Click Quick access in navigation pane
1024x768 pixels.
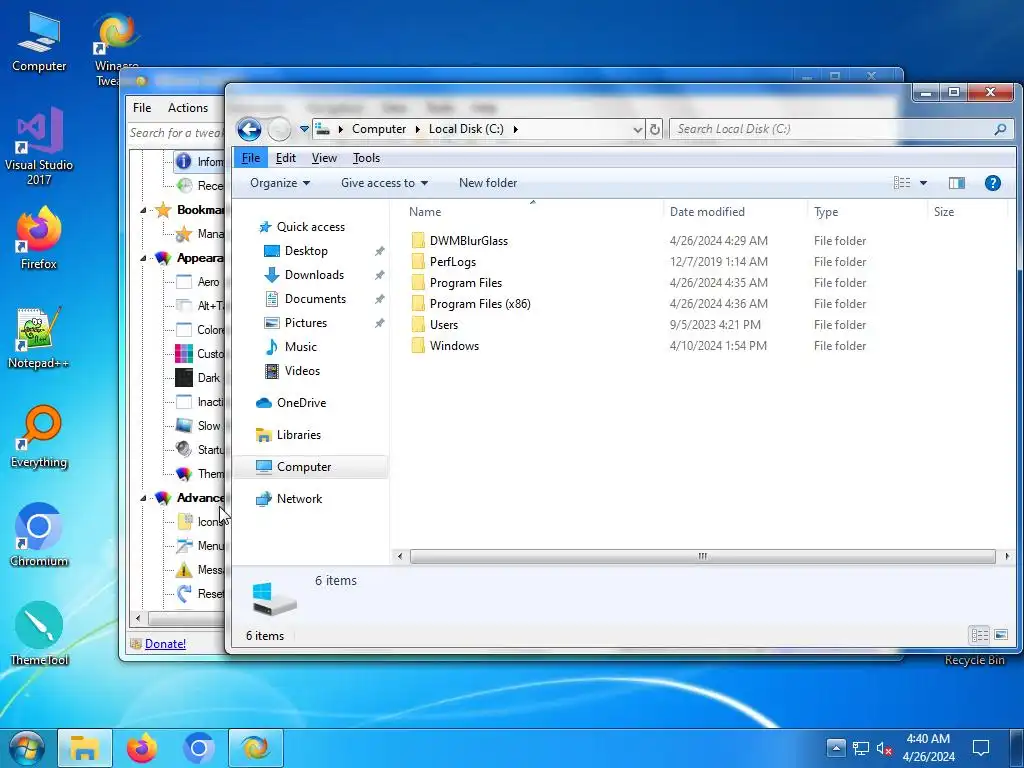(x=311, y=227)
